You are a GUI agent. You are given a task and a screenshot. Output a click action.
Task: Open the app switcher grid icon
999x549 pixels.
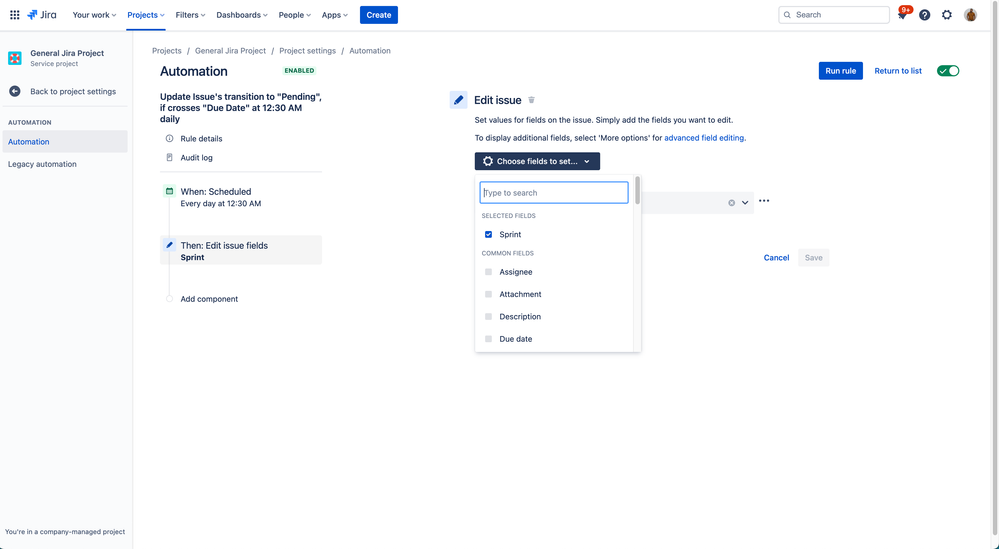[x=15, y=15]
